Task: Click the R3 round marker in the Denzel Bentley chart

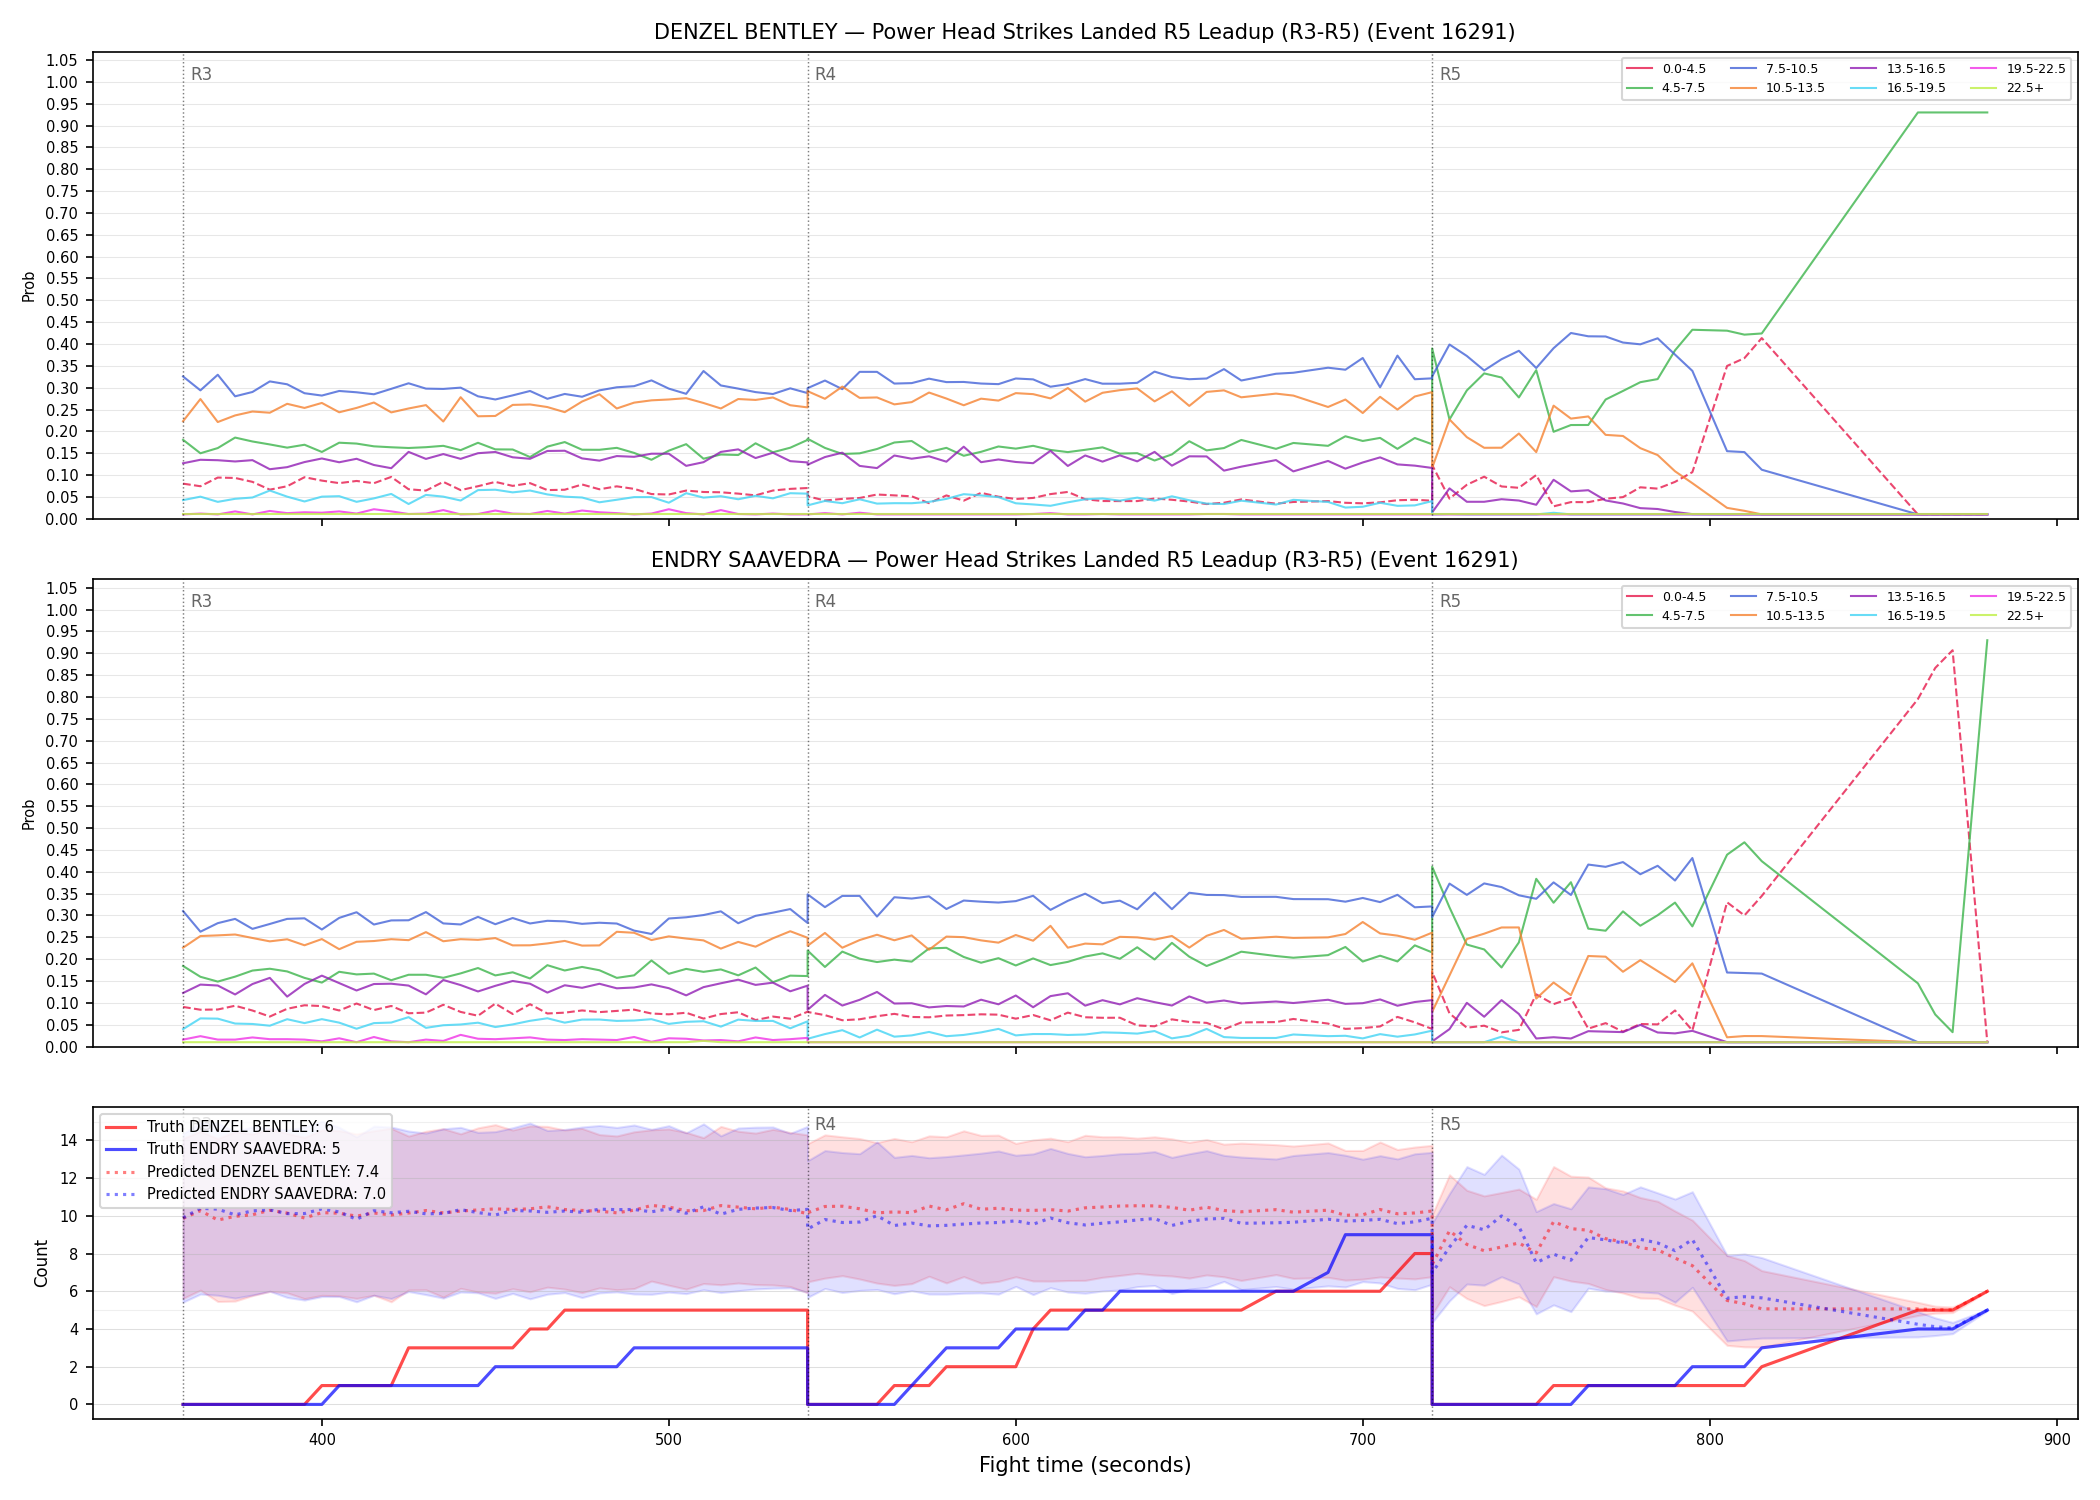Action: click(201, 74)
